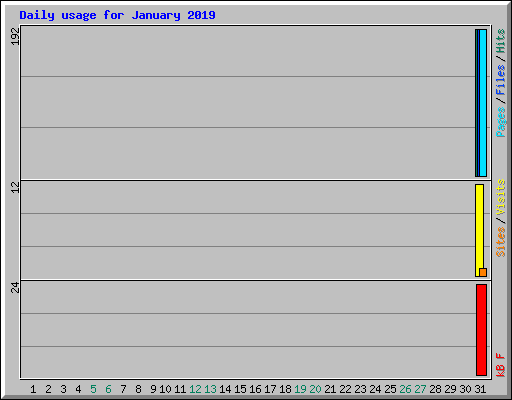Click day label '31' on the x-axis
512x400 pixels.
click(x=480, y=389)
